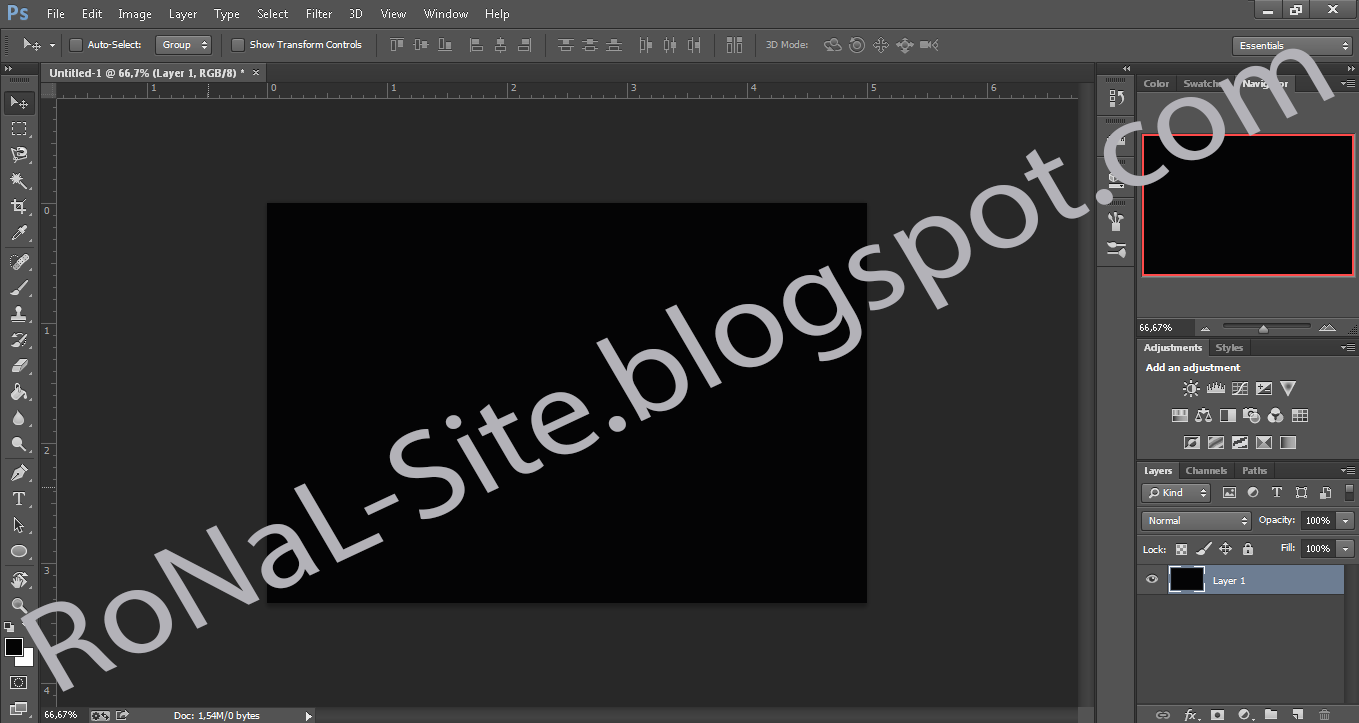This screenshot has height=723, width=1359.
Task: Click the Delete layer trash icon
Action: [1324, 715]
